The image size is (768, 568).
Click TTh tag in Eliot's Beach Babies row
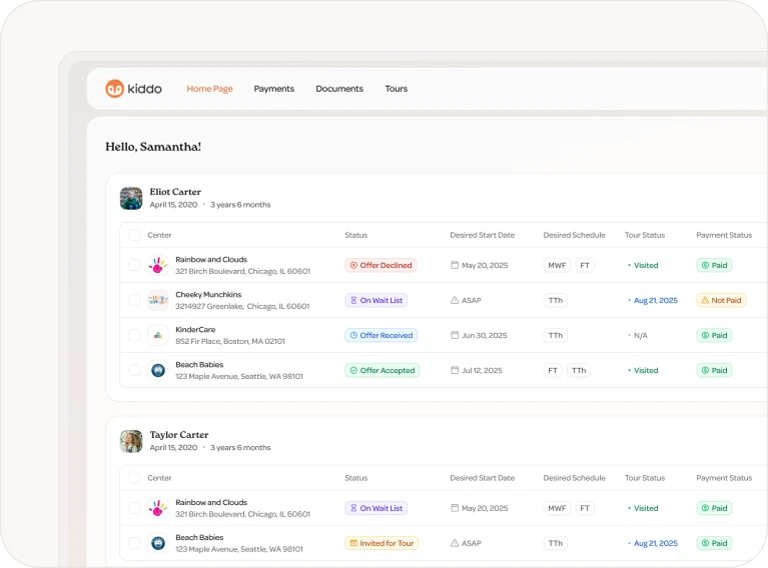click(x=579, y=370)
